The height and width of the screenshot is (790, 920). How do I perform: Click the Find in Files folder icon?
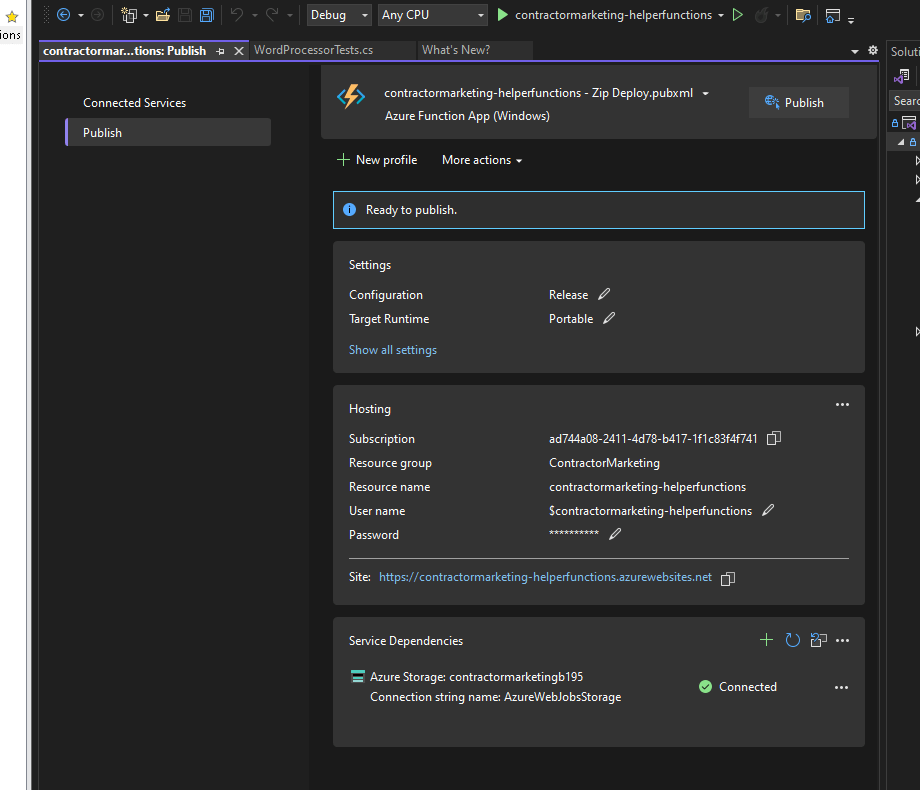tap(803, 15)
